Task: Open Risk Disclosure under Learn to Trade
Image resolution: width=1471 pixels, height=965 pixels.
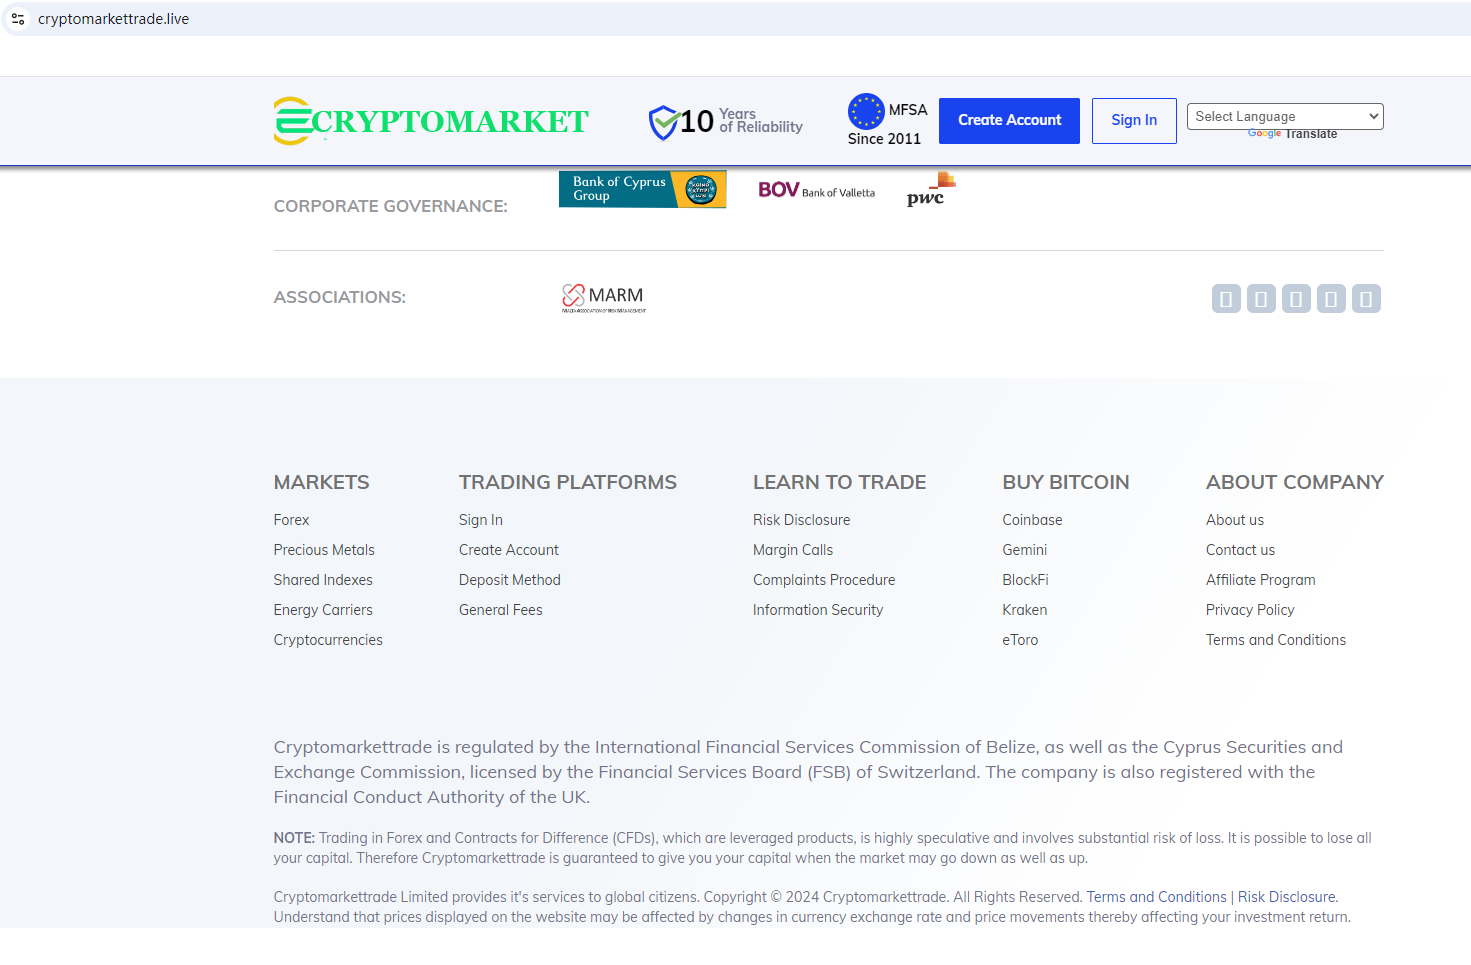Action: pos(802,520)
